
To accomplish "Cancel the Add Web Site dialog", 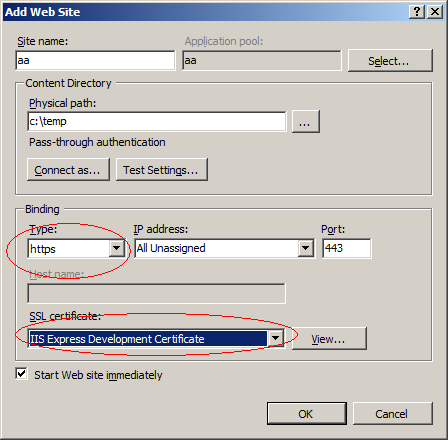I will 393,413.
